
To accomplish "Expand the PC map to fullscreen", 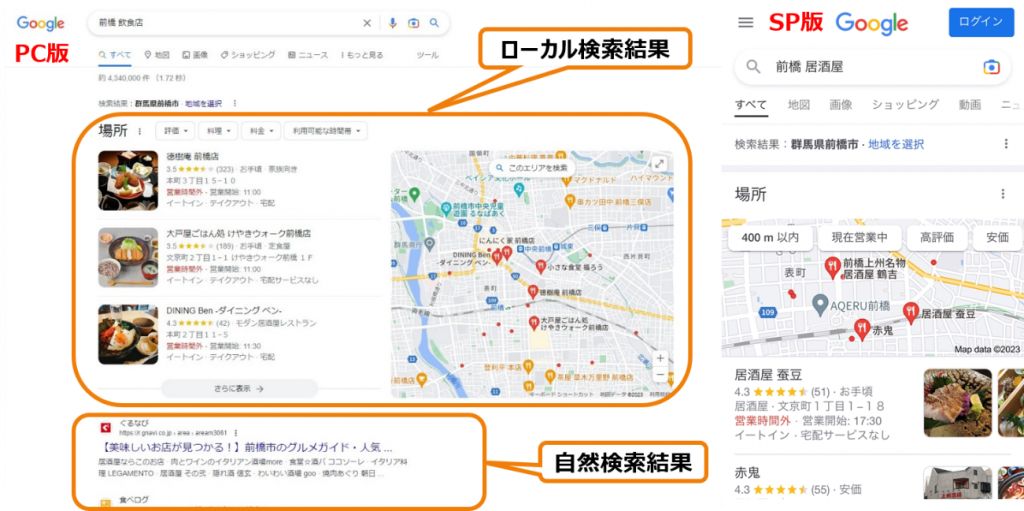I will tap(659, 164).
